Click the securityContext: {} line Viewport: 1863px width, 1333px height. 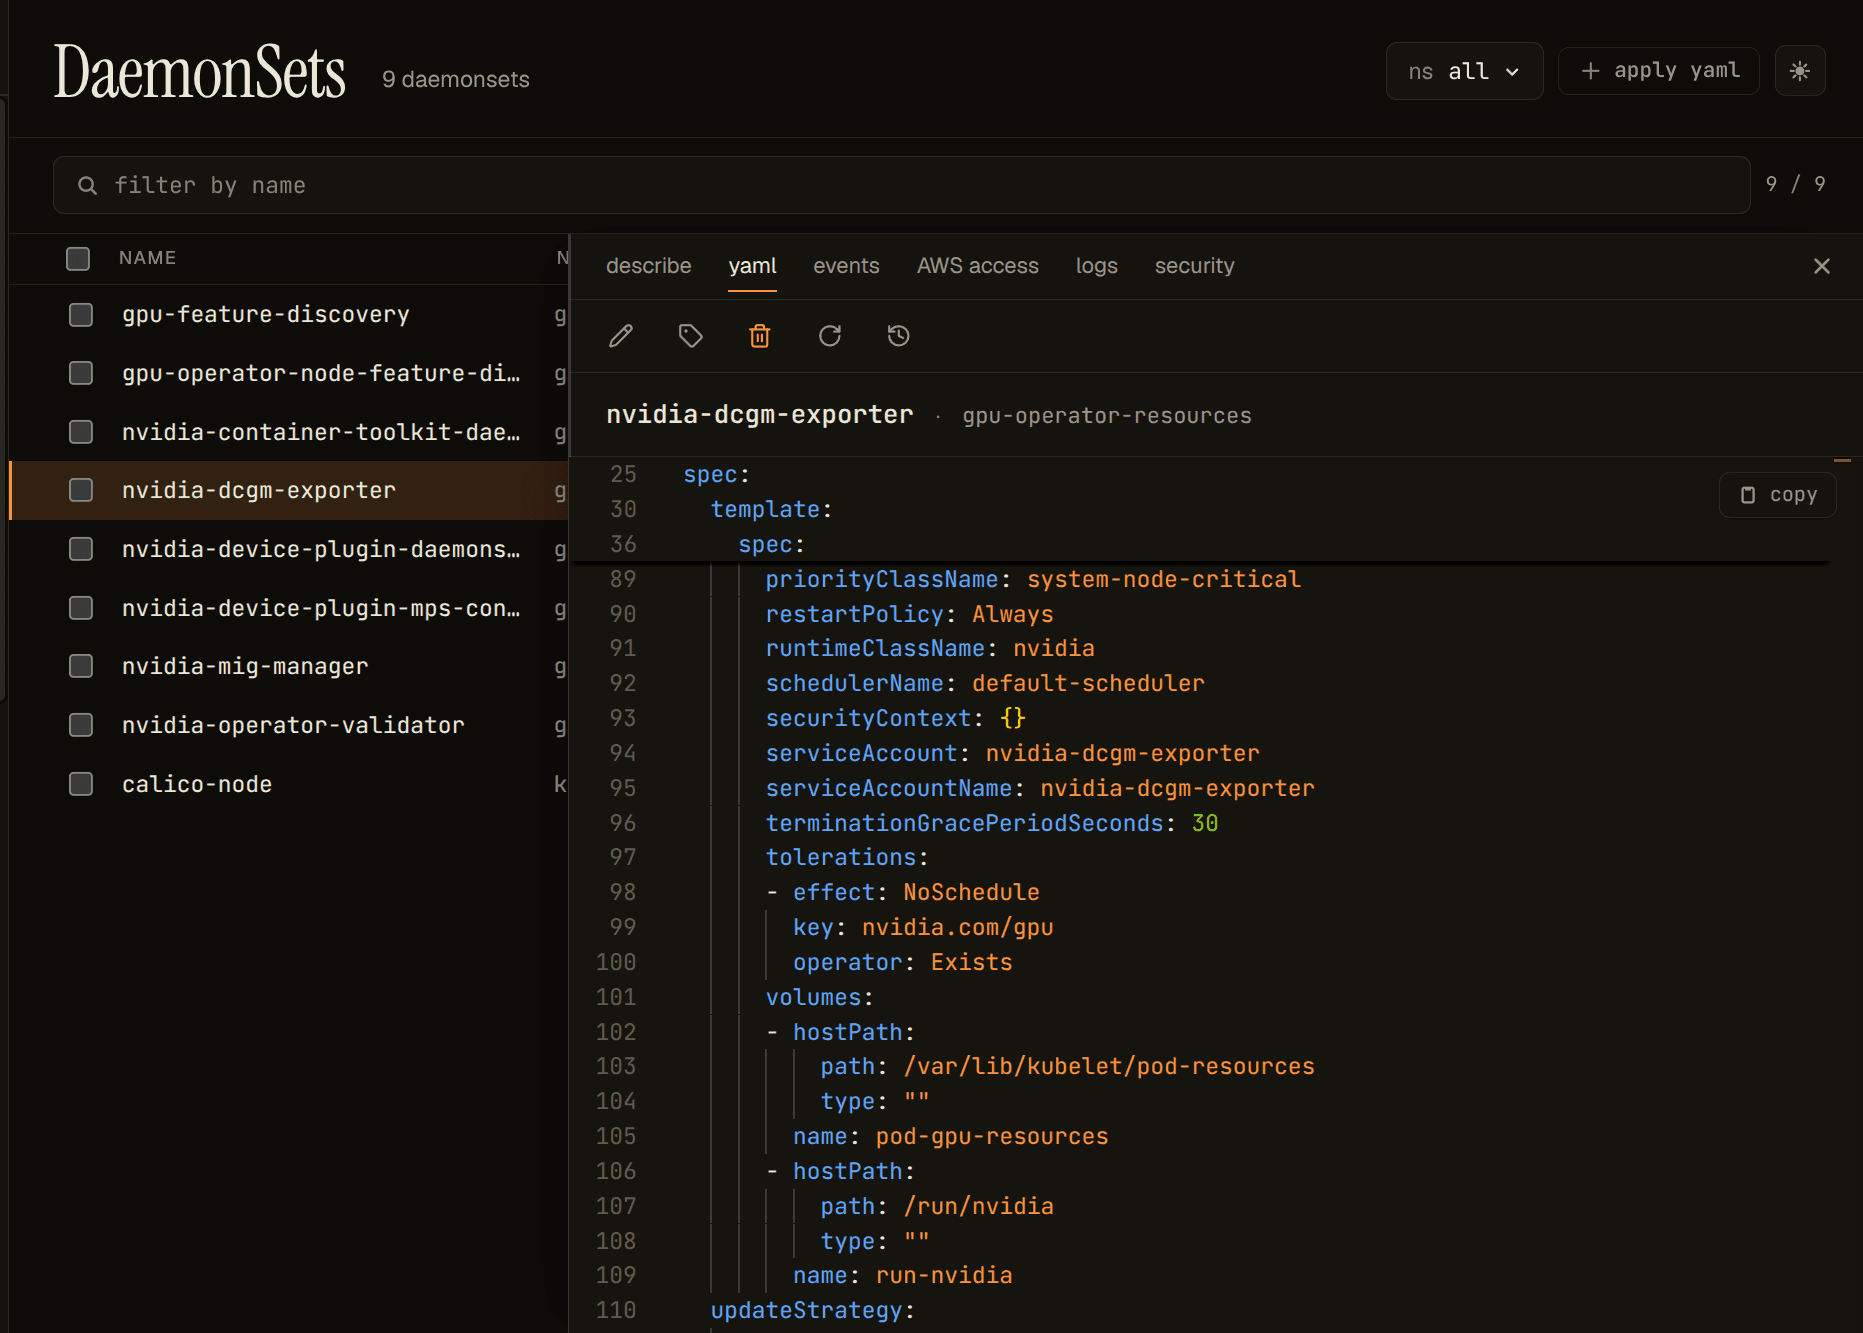[896, 718]
